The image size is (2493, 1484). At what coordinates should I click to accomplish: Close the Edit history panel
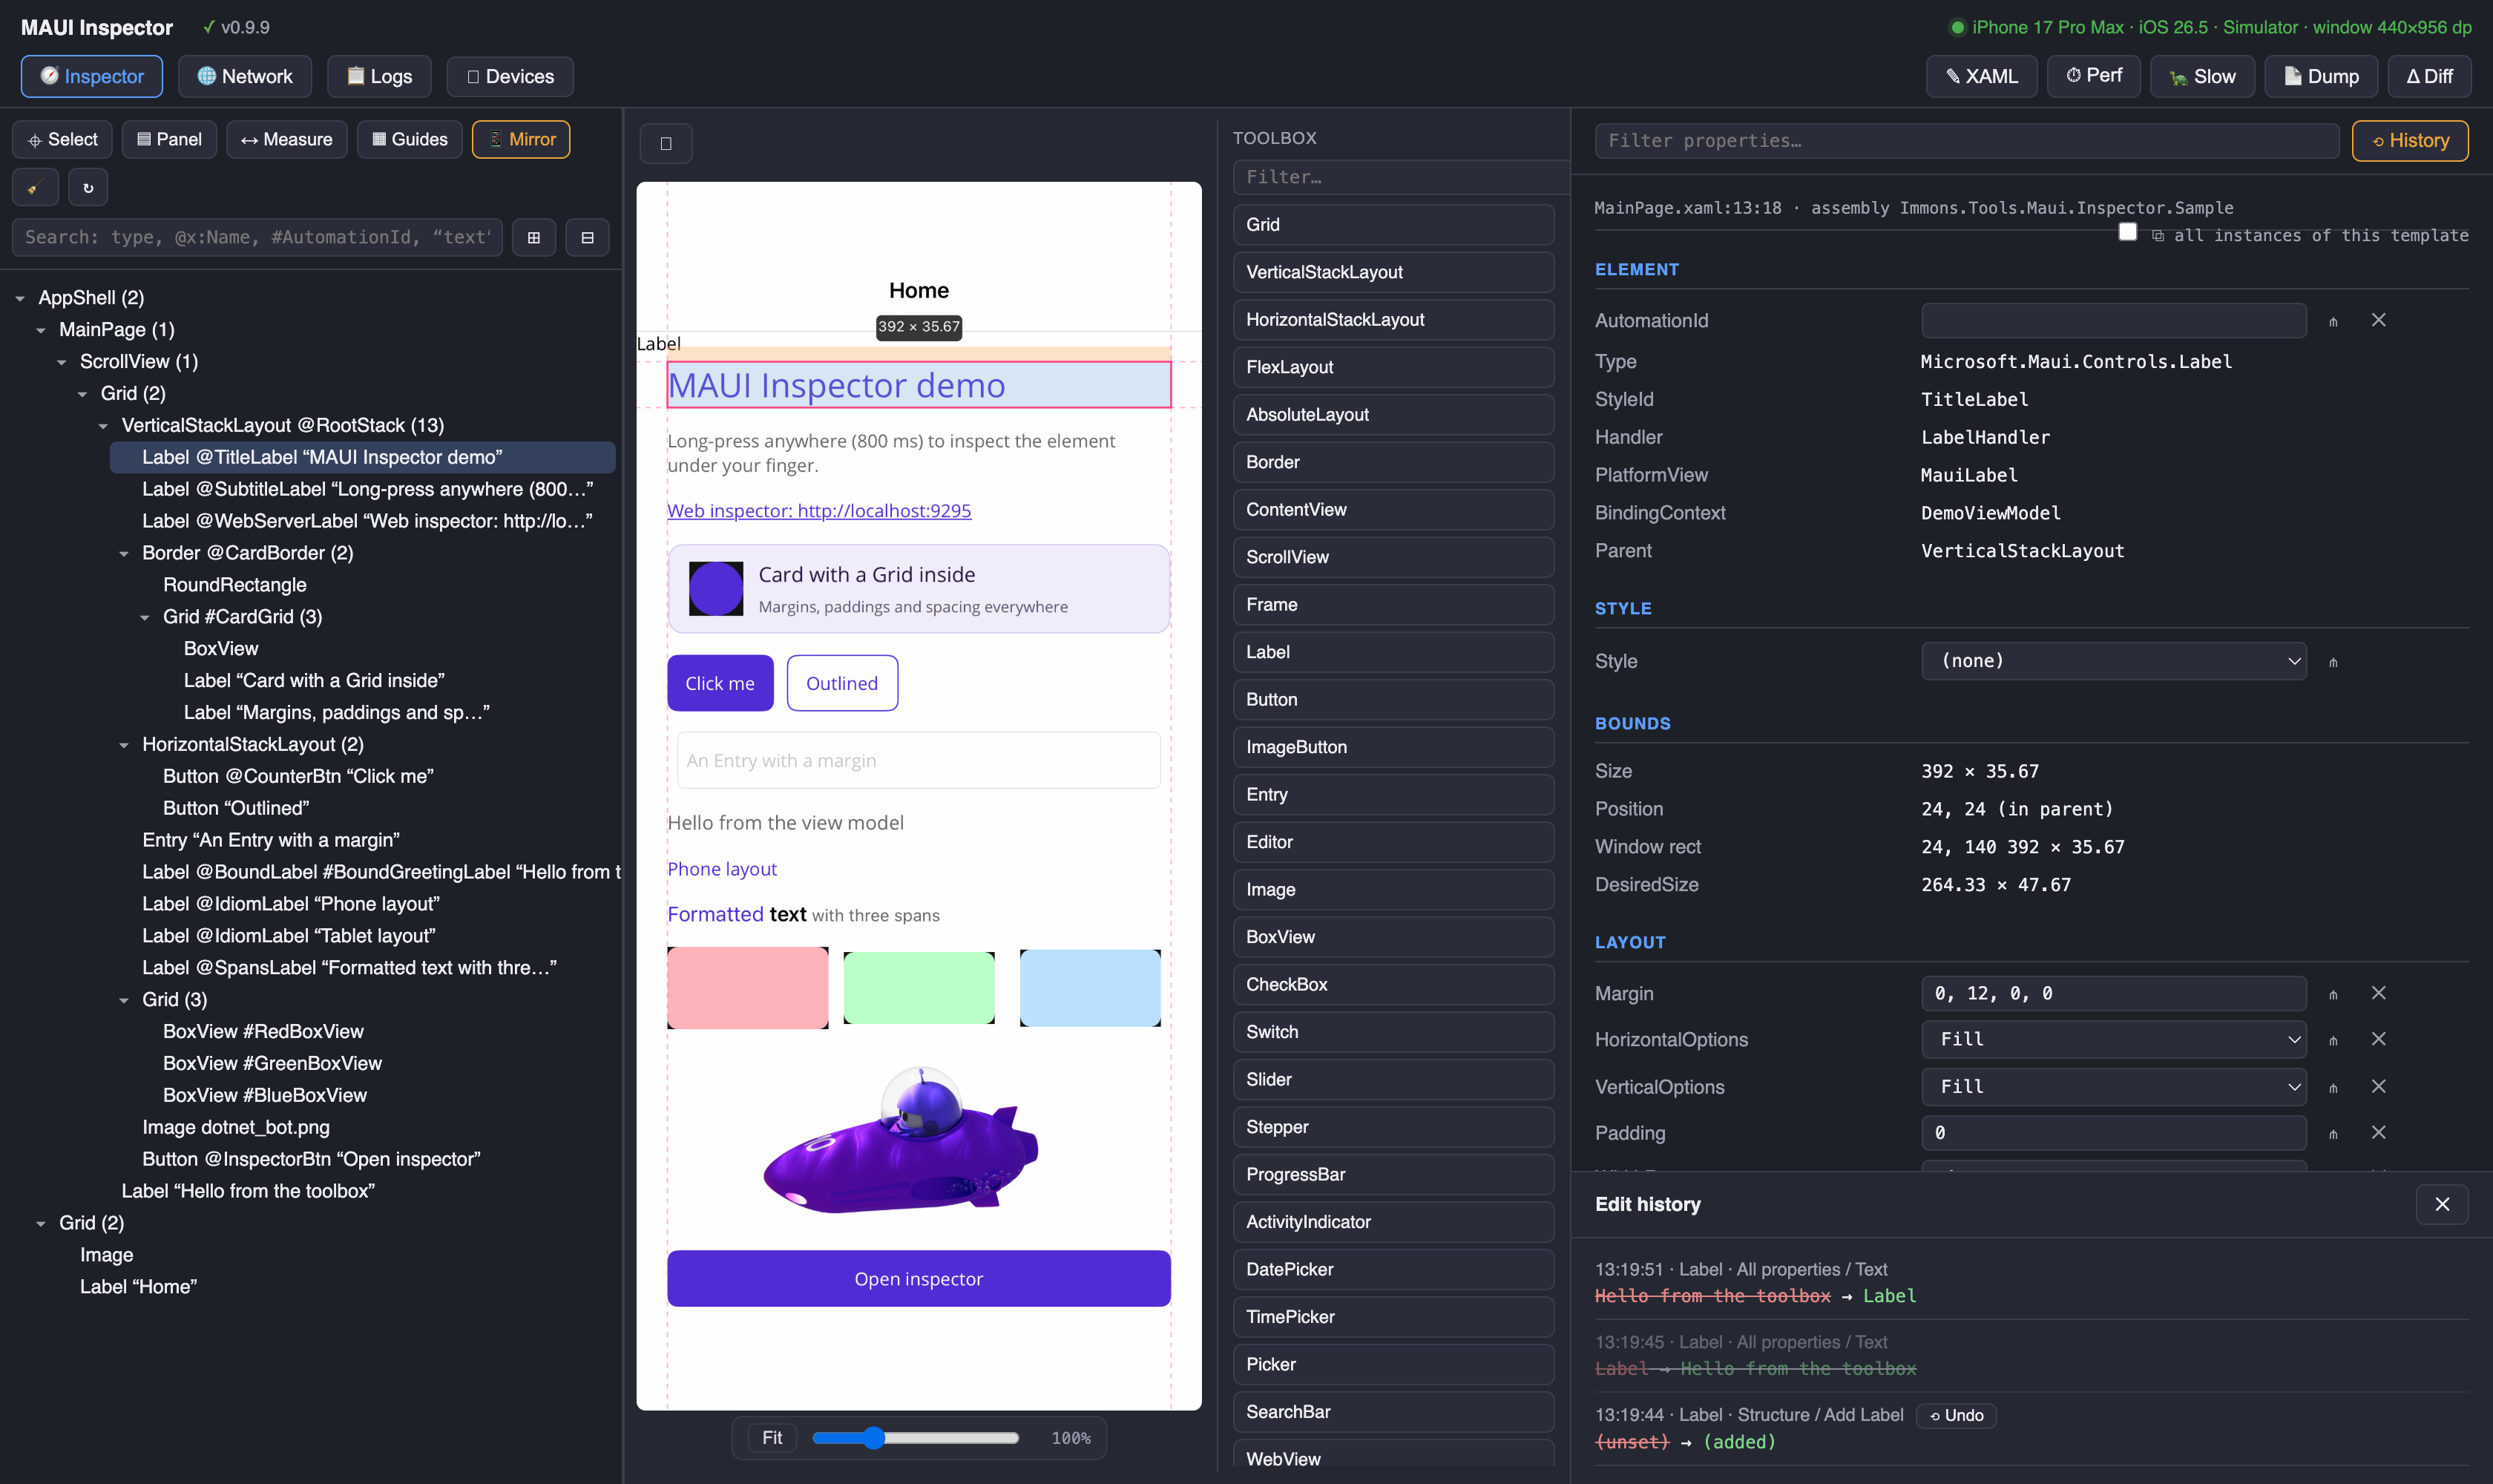(2442, 1204)
